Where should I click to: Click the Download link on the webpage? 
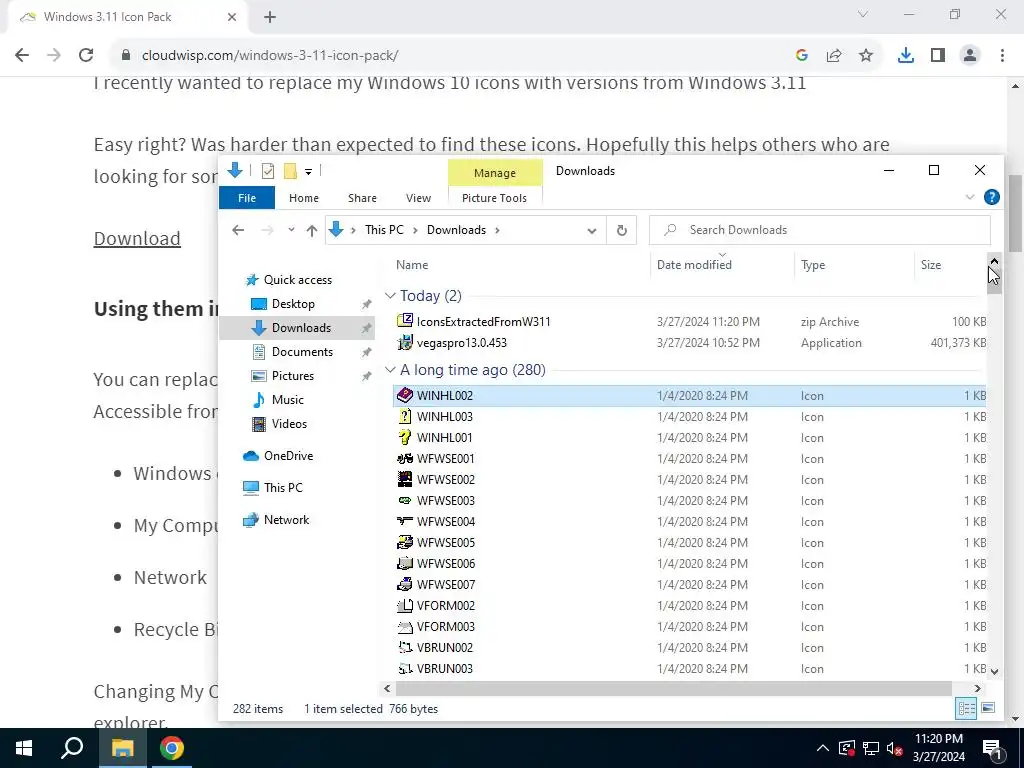coord(137,238)
